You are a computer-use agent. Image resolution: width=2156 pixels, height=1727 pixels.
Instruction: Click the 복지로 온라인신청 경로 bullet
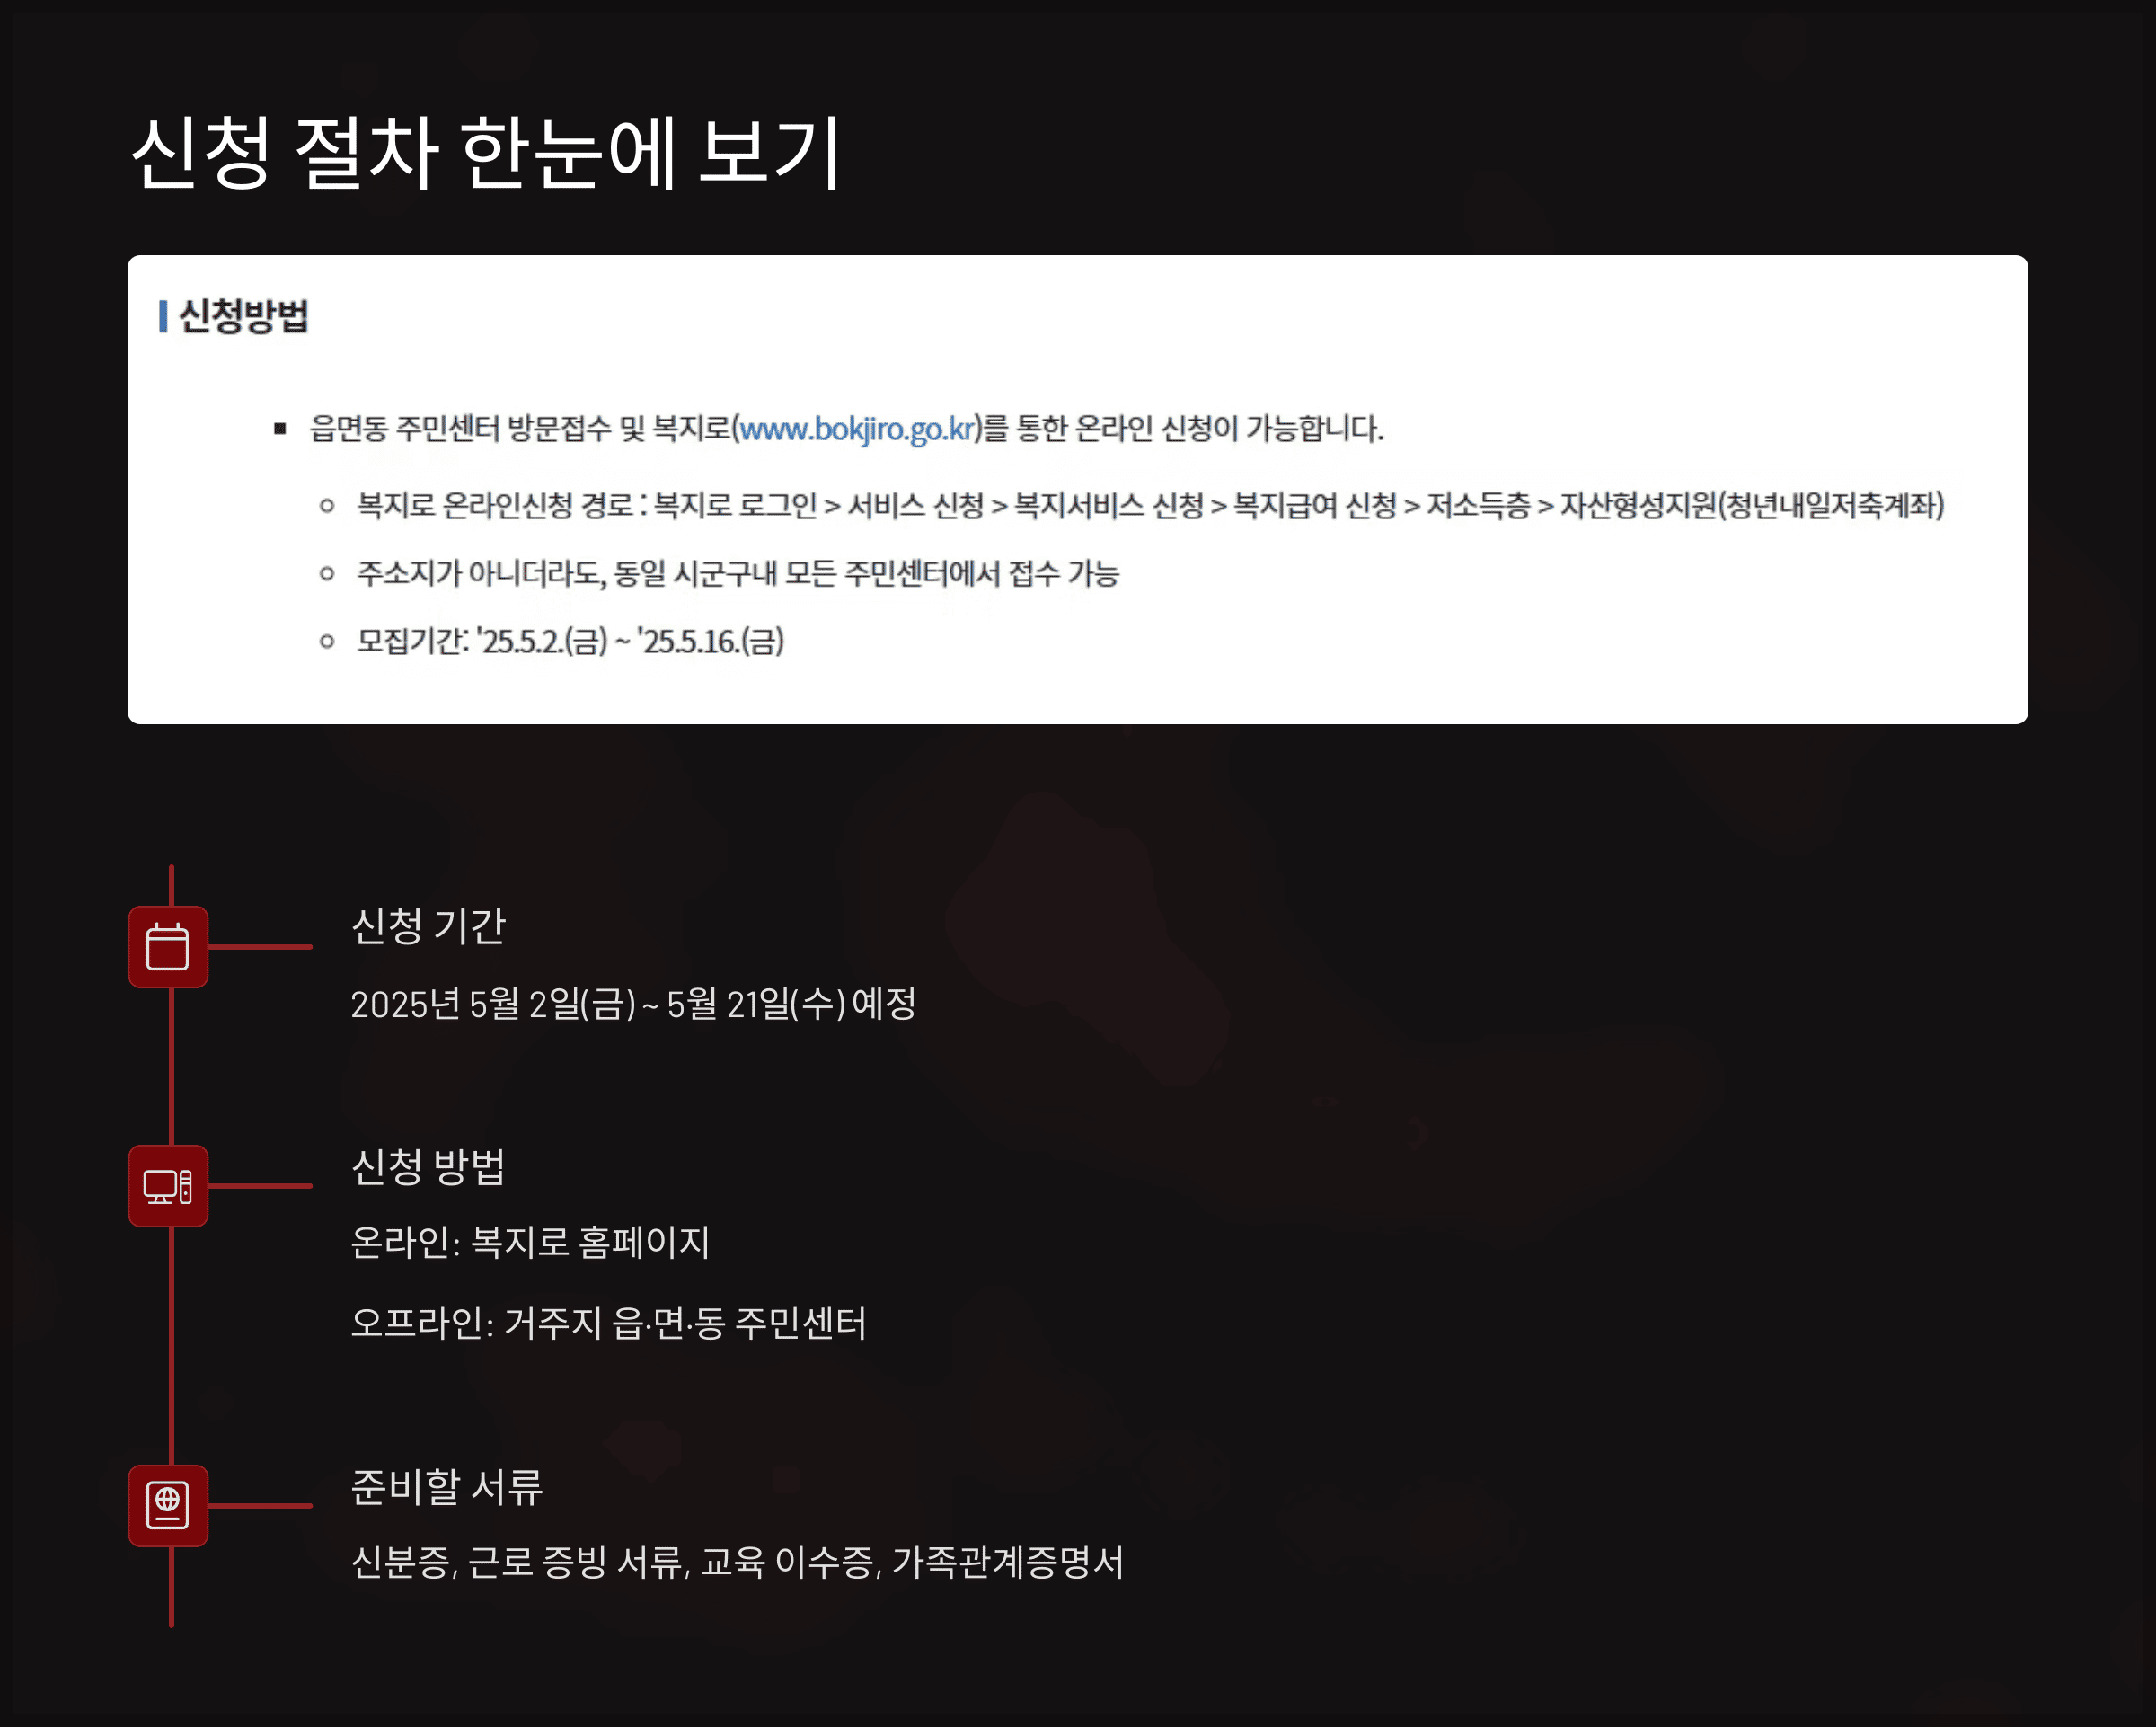point(494,505)
